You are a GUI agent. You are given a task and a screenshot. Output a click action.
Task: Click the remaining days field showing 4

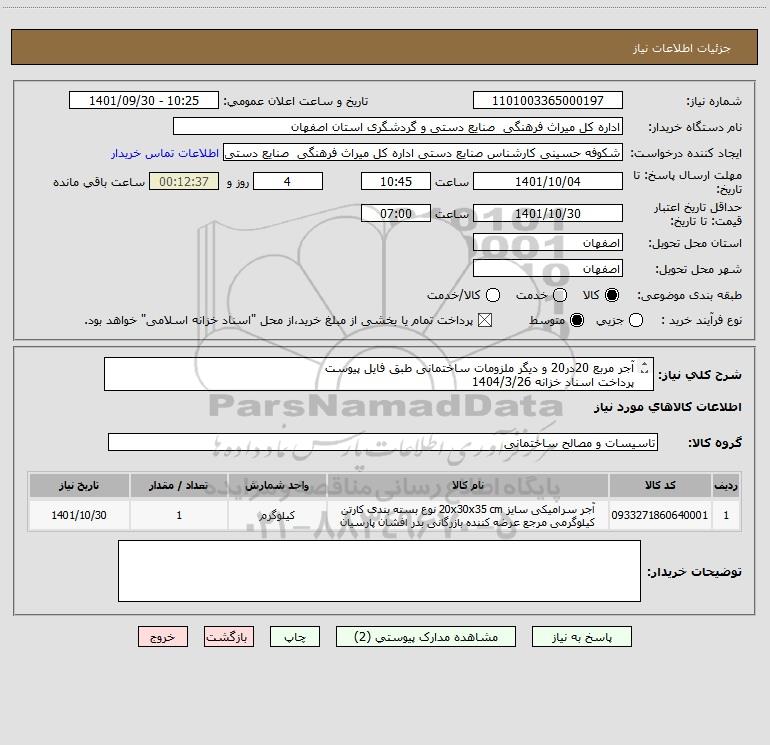[x=288, y=182]
